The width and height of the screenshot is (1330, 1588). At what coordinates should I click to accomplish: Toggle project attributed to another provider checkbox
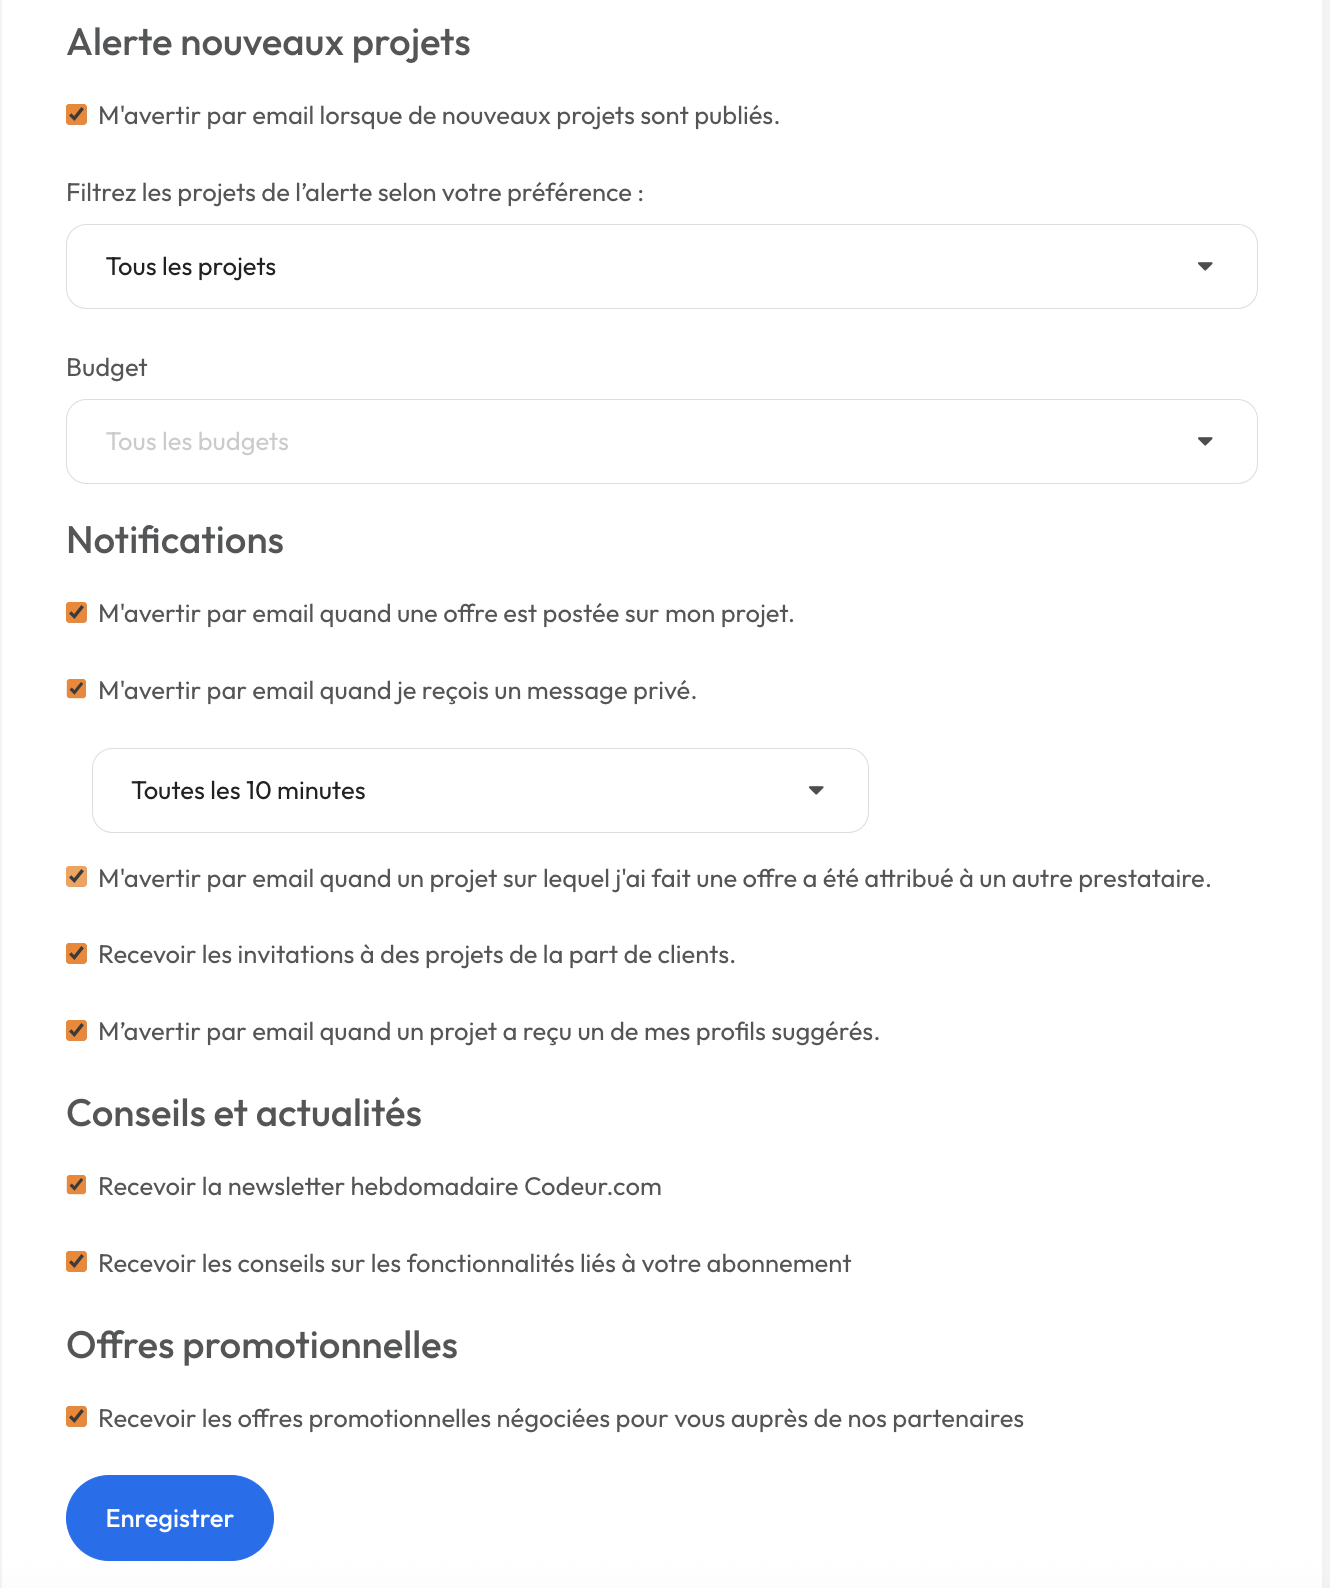tap(77, 877)
